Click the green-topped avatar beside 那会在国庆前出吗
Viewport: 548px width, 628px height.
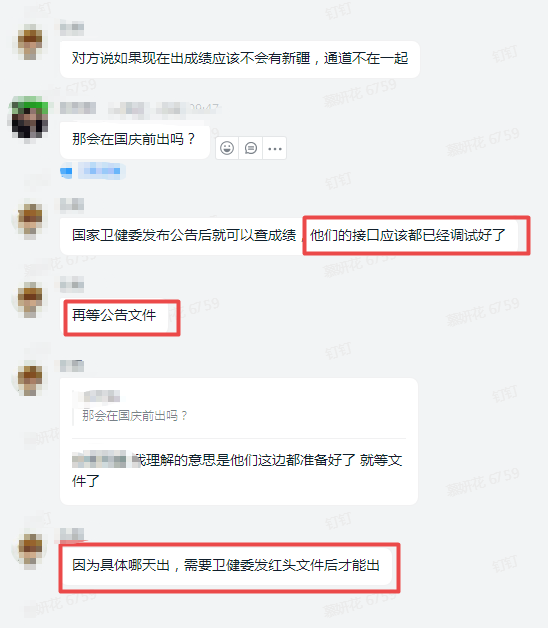[29, 119]
